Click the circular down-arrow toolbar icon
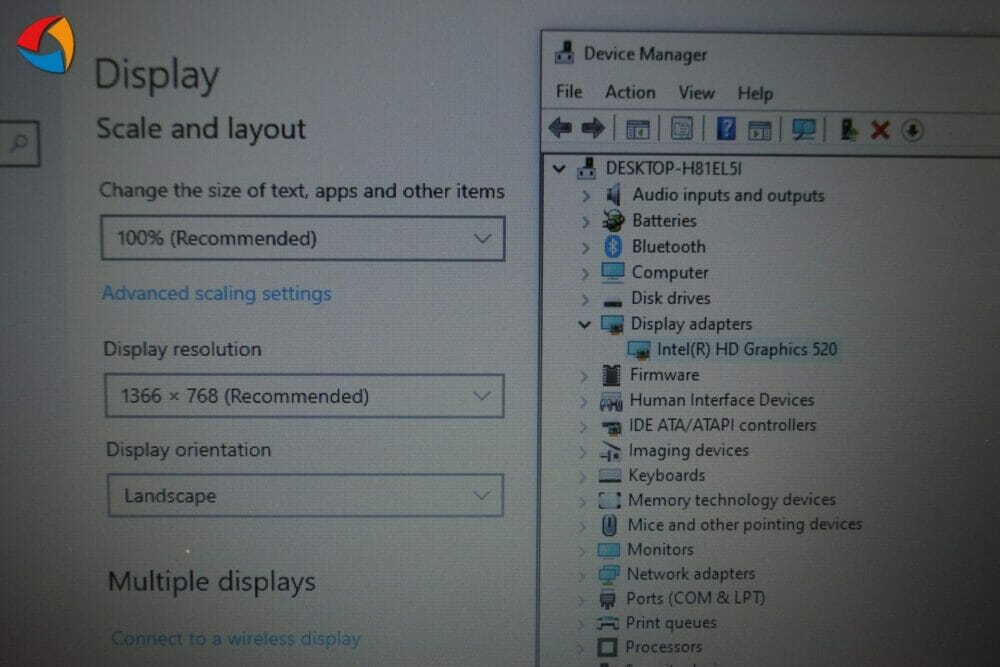 [912, 131]
